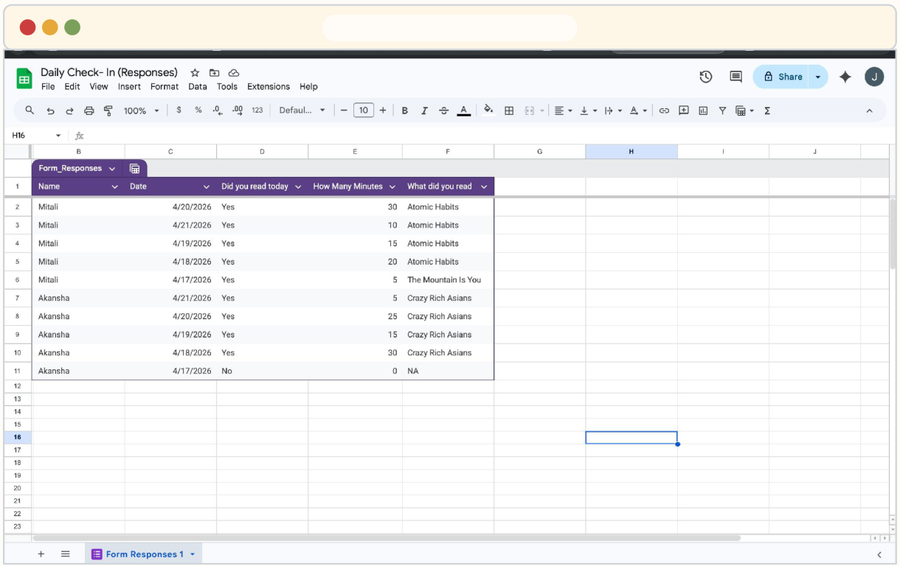Open the Data menu
Screen dimensions: 900x566
tap(197, 87)
